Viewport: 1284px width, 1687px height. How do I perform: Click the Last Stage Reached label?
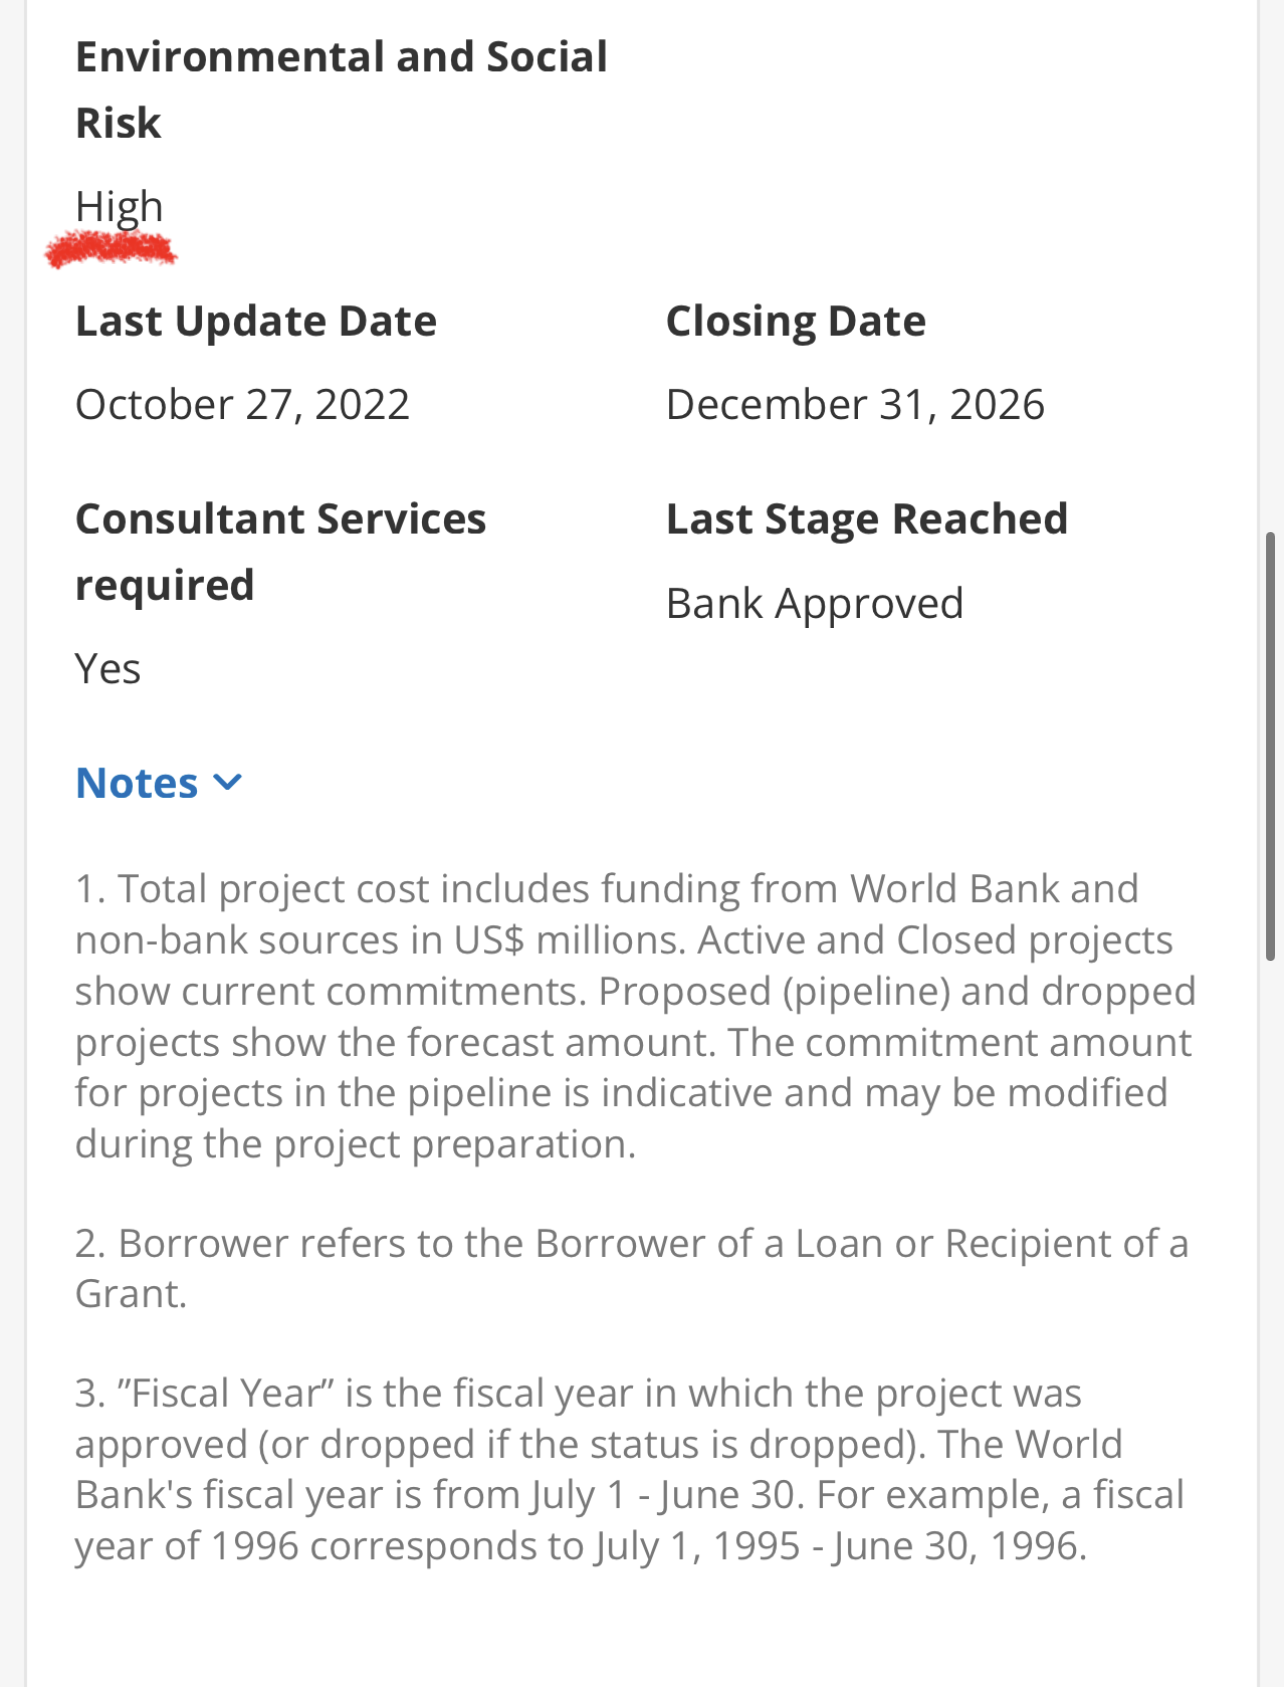pyautogui.click(x=867, y=519)
